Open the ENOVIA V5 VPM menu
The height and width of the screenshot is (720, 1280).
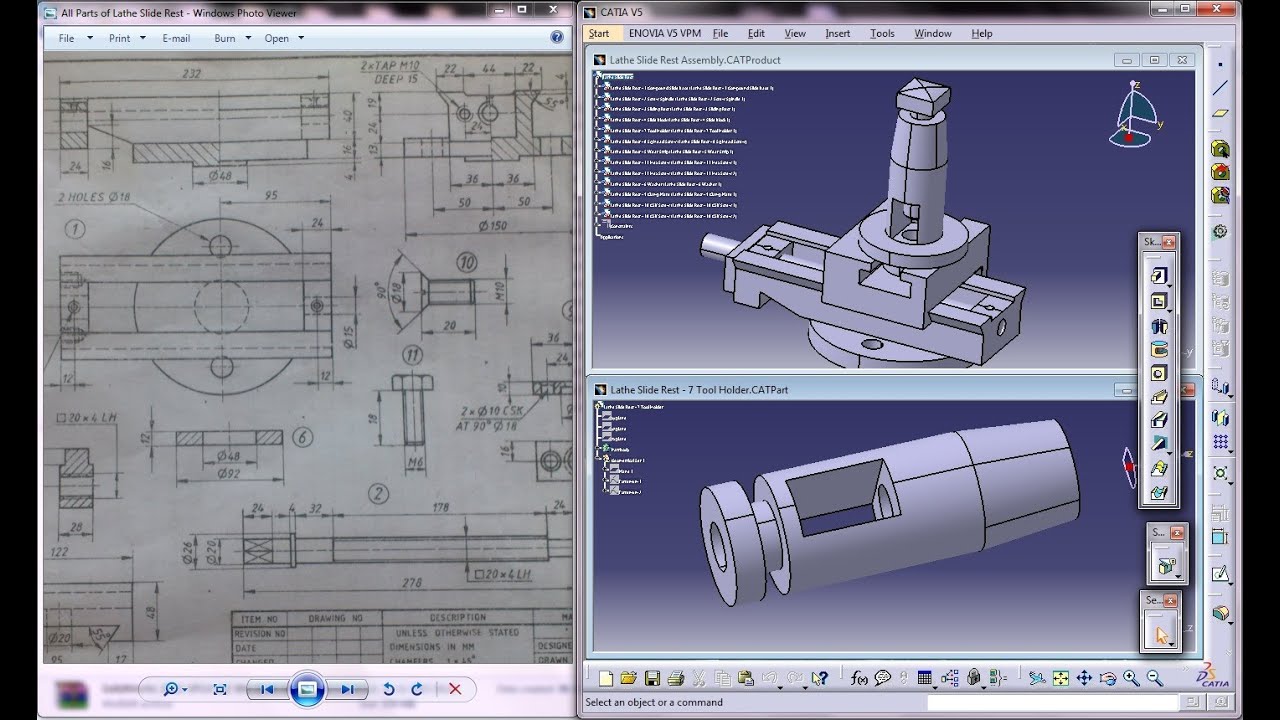pos(665,33)
